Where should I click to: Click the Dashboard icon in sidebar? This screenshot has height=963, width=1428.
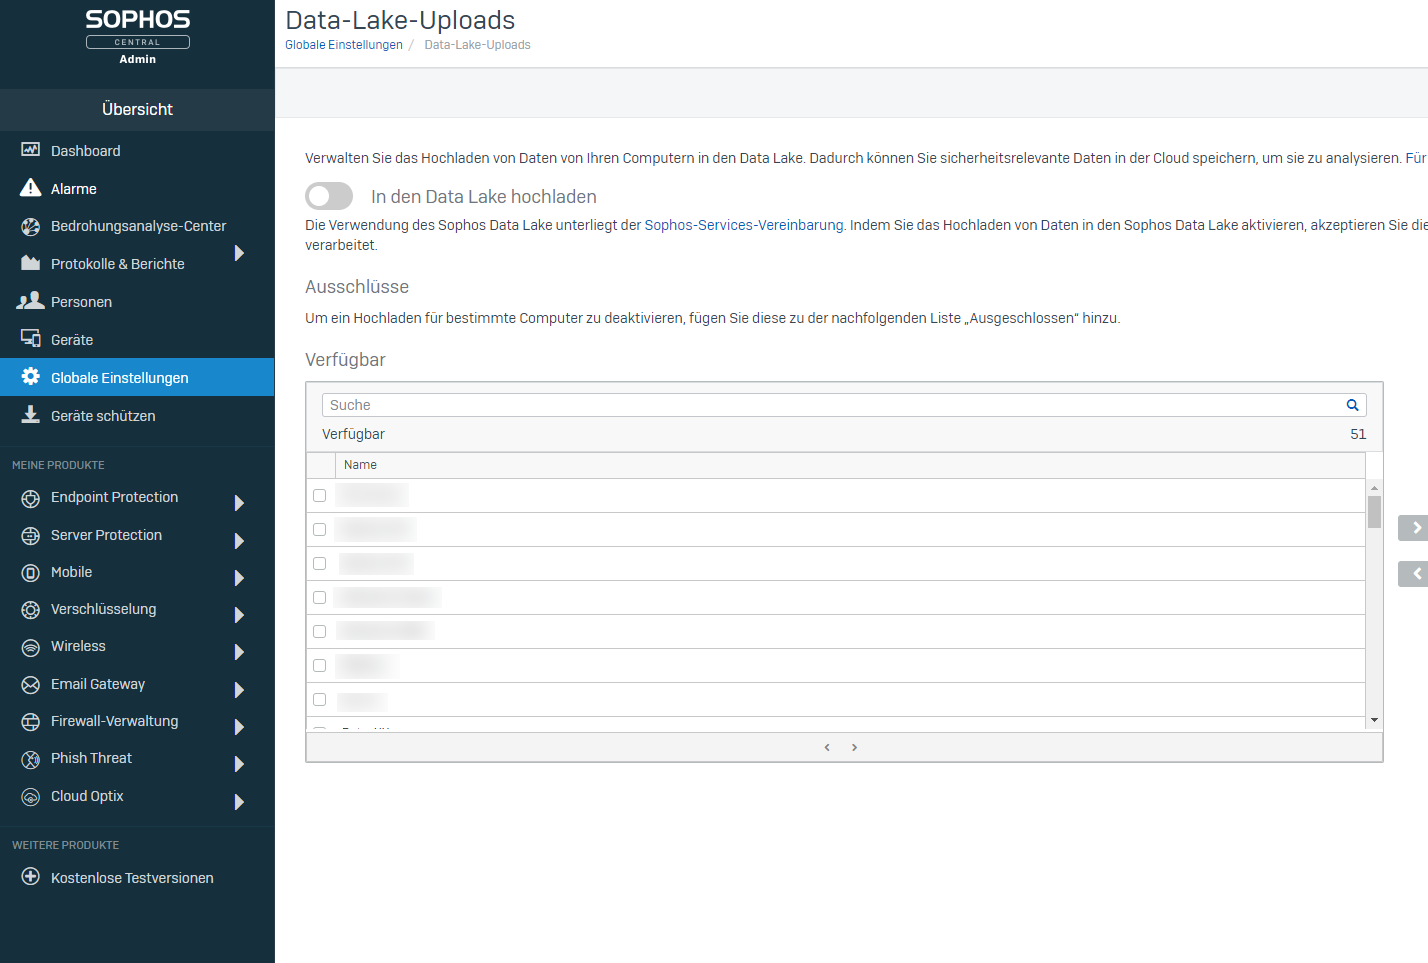coord(31,150)
